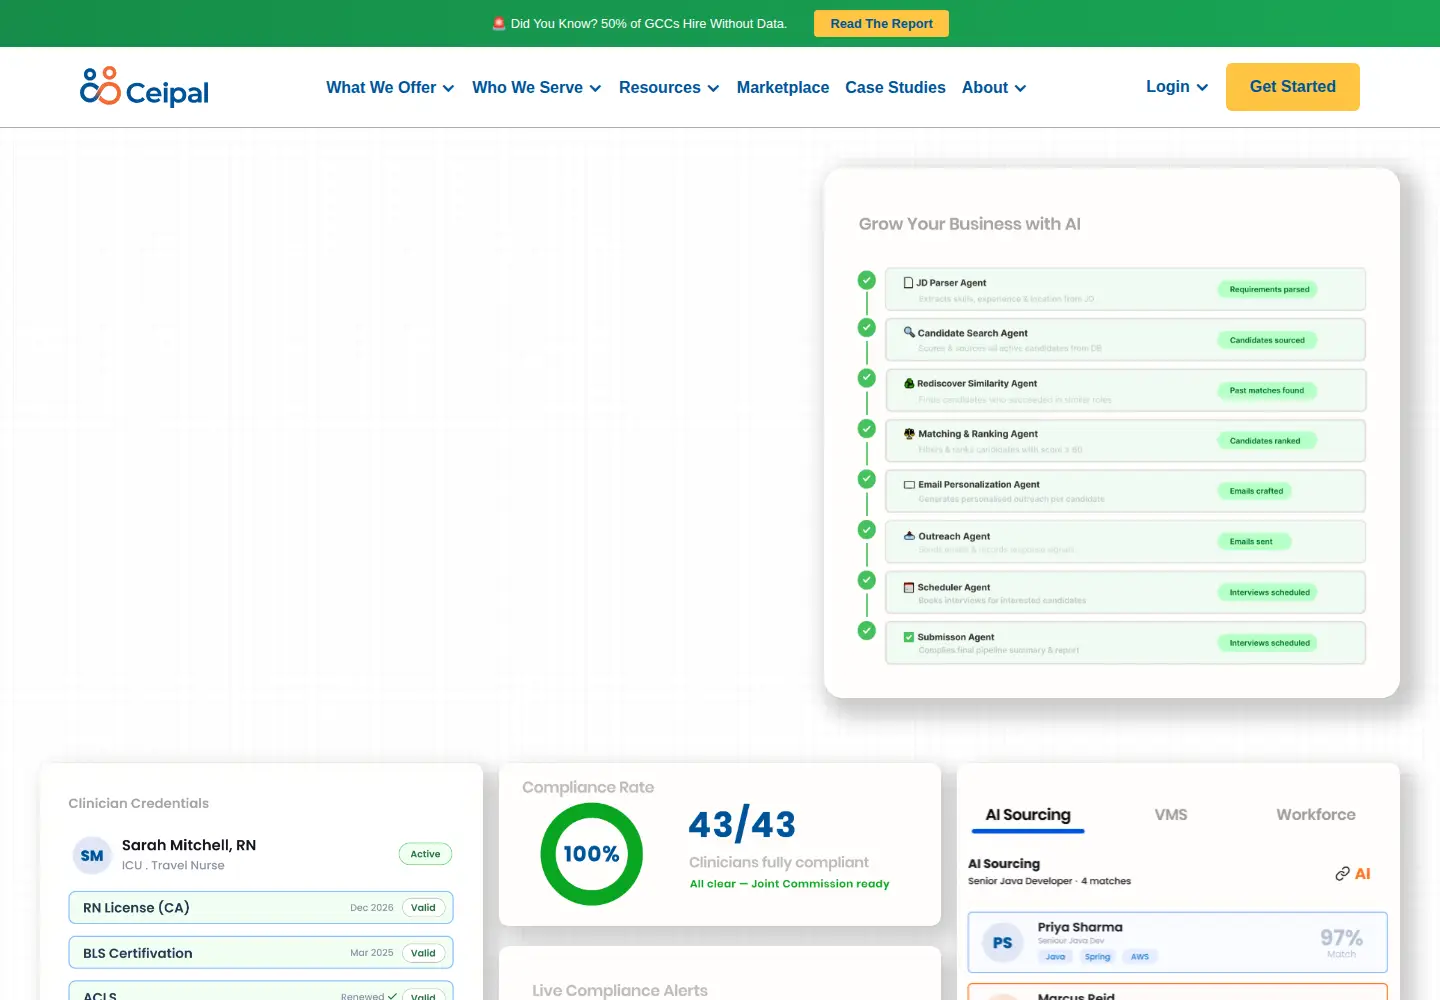Click the Priya Sharma candidate name
The image size is (1440, 1000).
point(1080,927)
